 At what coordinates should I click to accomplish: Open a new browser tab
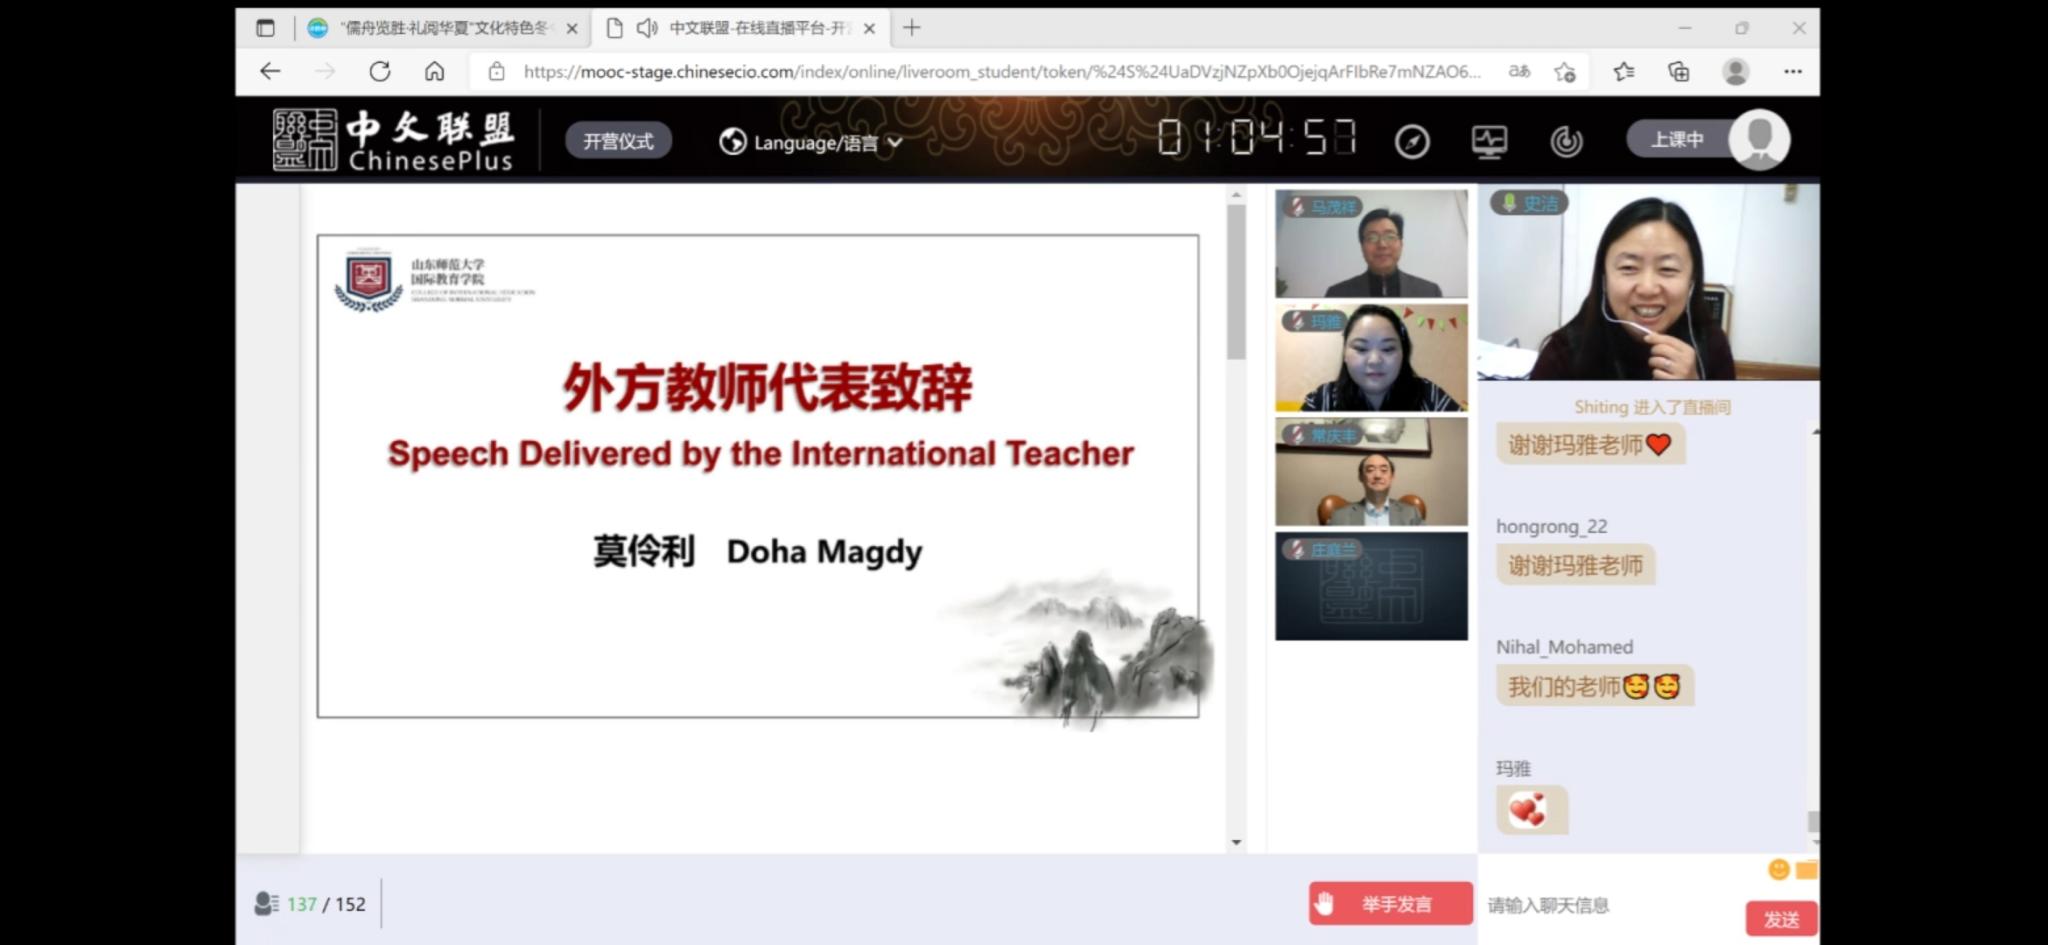(x=911, y=28)
